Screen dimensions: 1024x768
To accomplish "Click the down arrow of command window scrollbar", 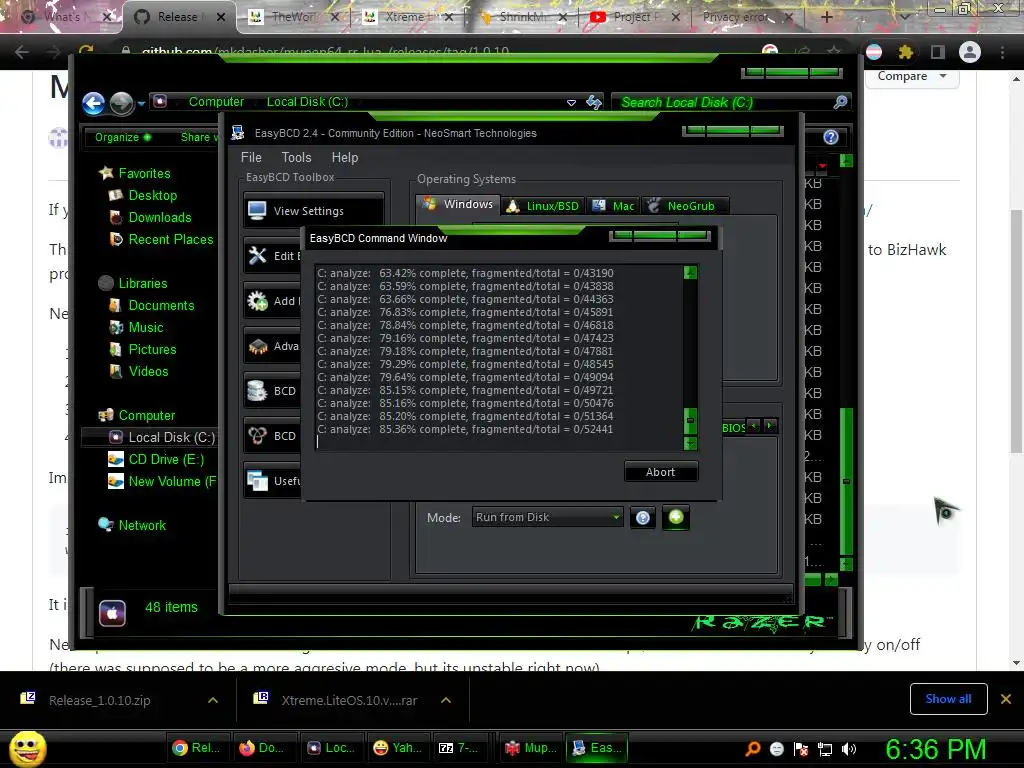I will [690, 443].
